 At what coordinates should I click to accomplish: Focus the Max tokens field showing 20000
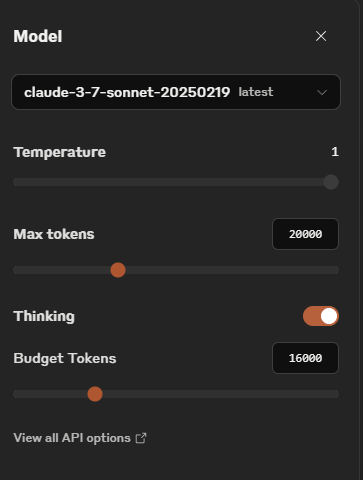click(305, 234)
